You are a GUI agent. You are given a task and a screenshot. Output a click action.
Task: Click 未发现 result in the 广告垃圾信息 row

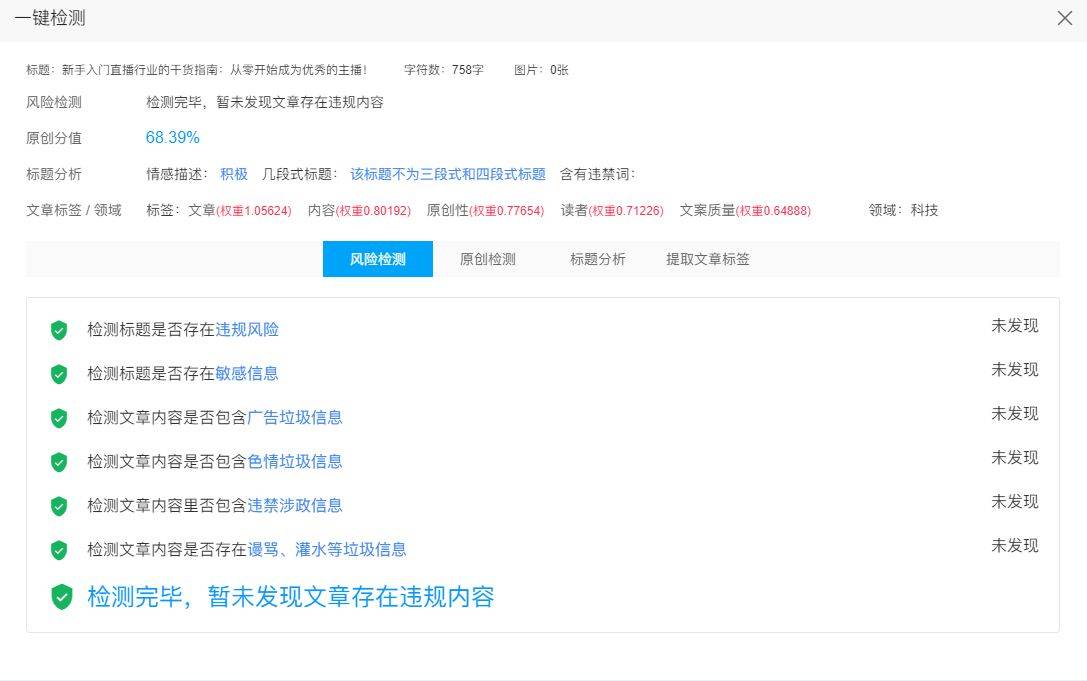[1015, 414]
